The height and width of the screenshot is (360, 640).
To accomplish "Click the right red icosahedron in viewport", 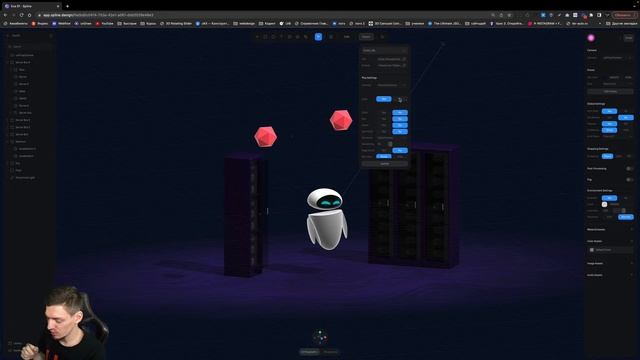I will [341, 120].
